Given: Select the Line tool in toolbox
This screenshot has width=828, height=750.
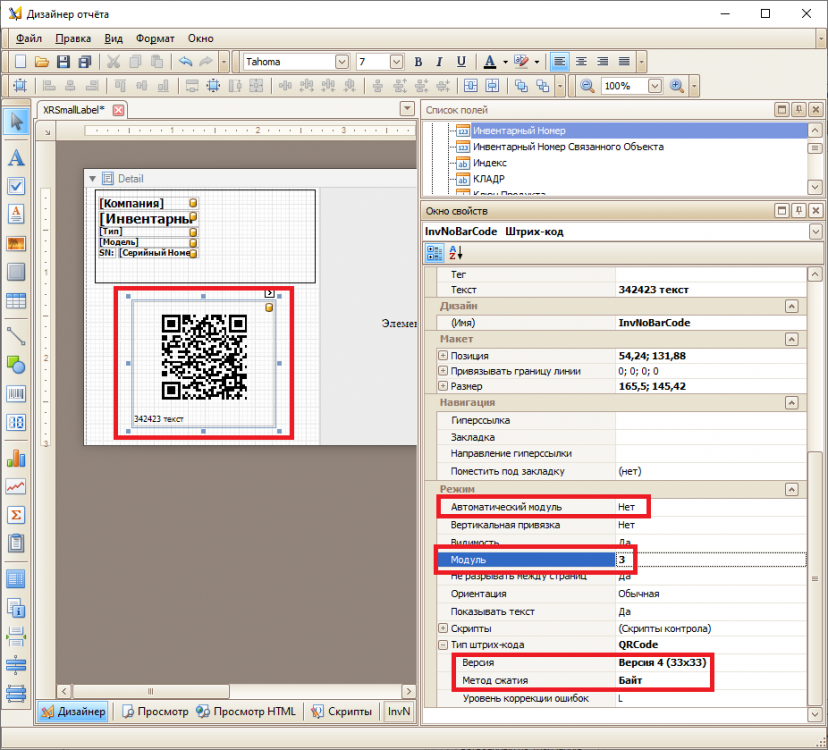Looking at the screenshot, I should [x=16, y=336].
